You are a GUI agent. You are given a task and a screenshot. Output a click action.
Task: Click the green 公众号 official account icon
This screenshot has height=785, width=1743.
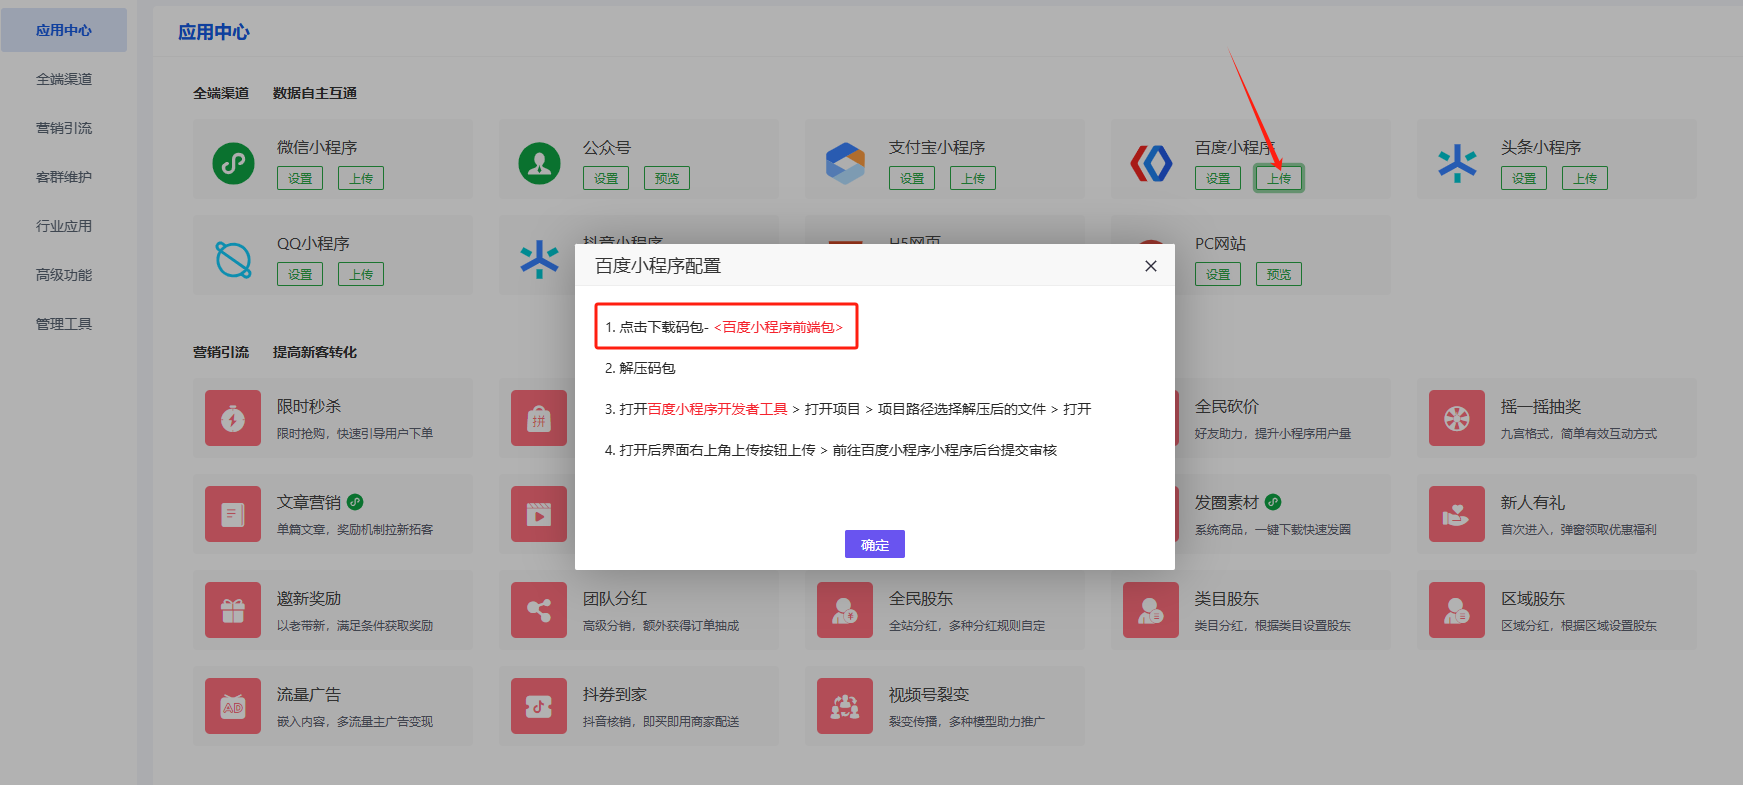click(x=539, y=162)
